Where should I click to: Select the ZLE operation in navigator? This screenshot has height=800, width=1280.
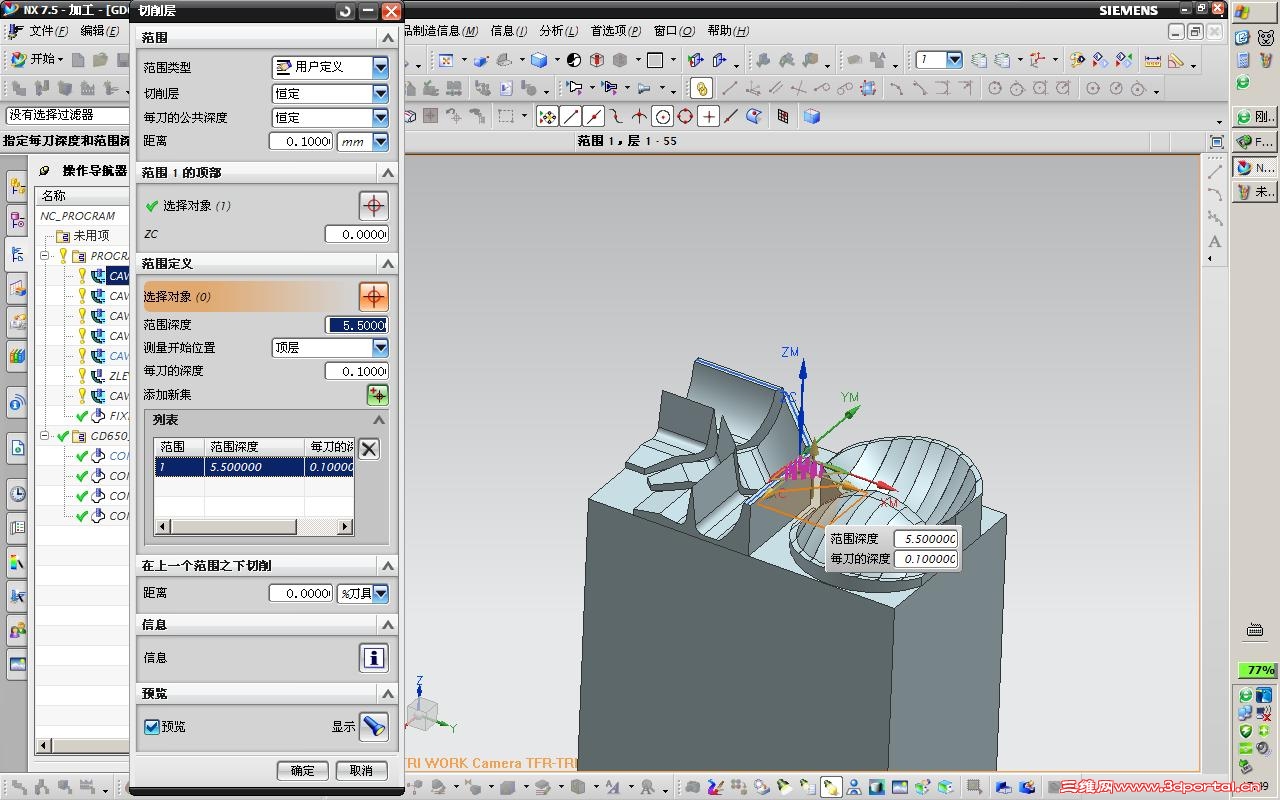(119, 376)
